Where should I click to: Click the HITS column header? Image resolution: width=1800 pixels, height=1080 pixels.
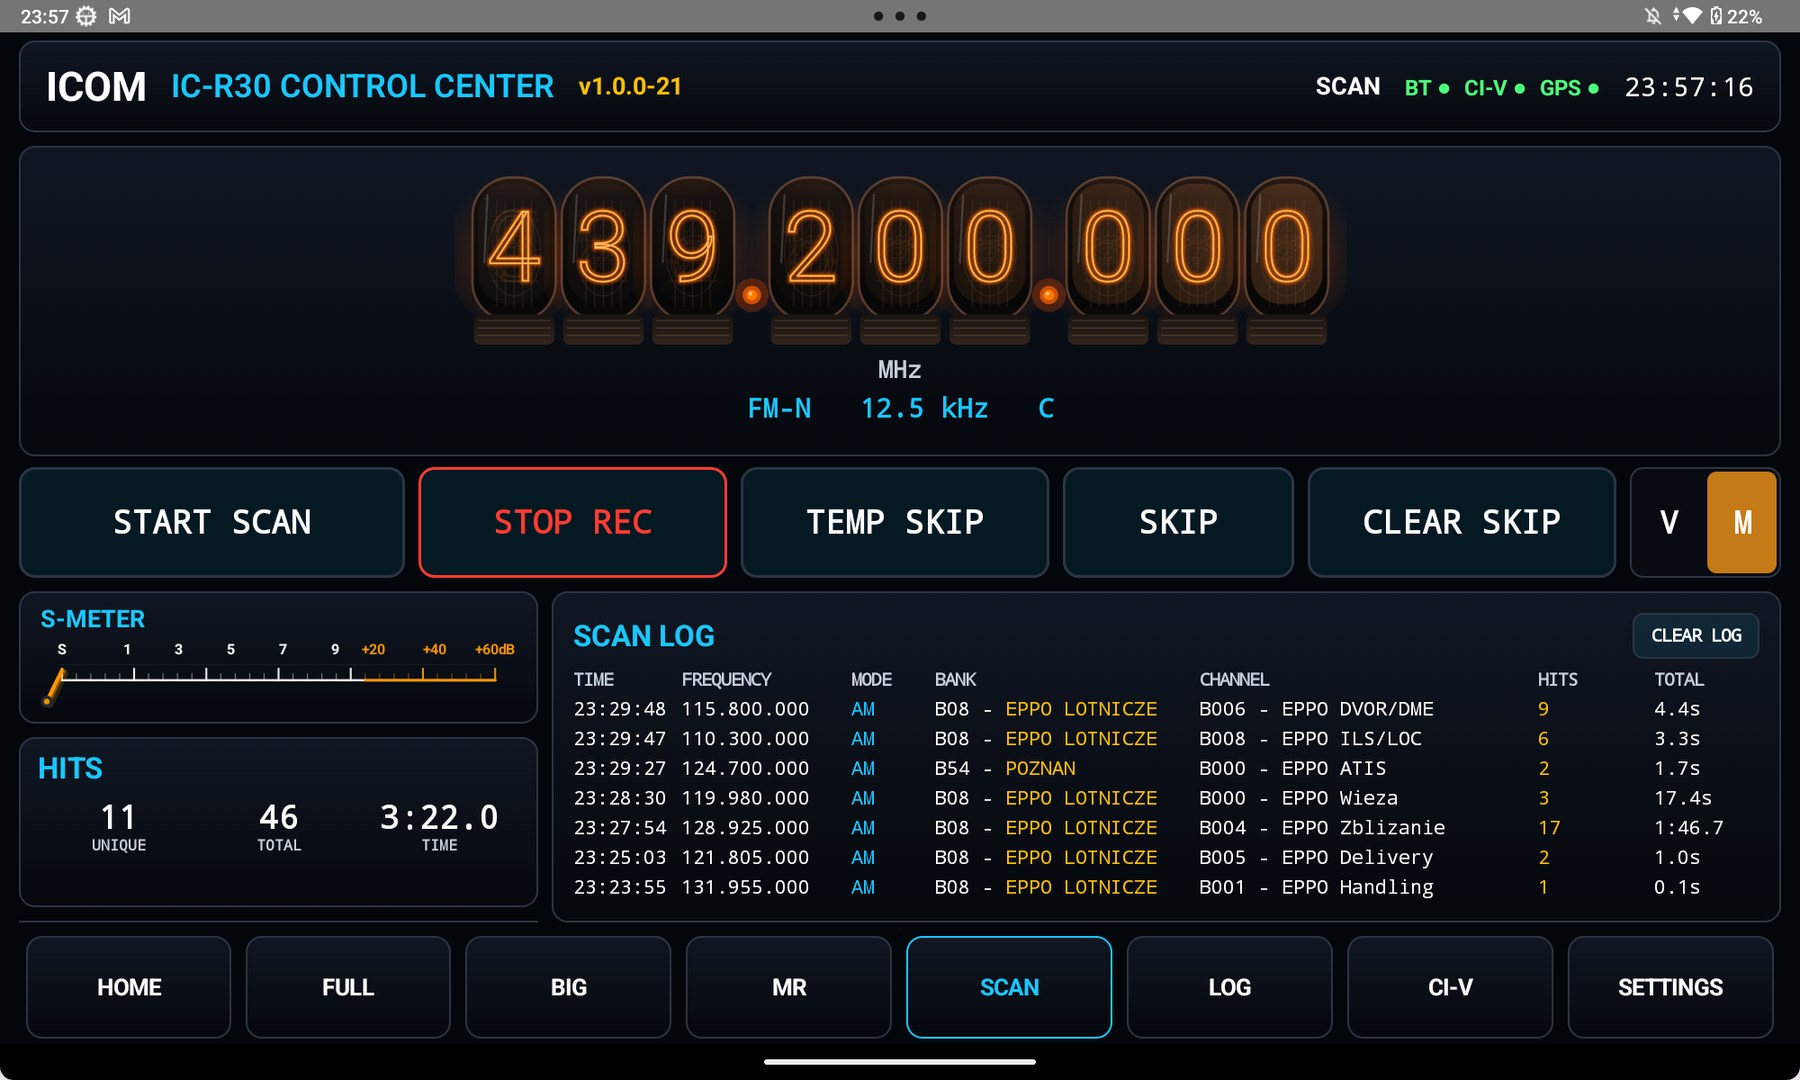tap(1557, 680)
